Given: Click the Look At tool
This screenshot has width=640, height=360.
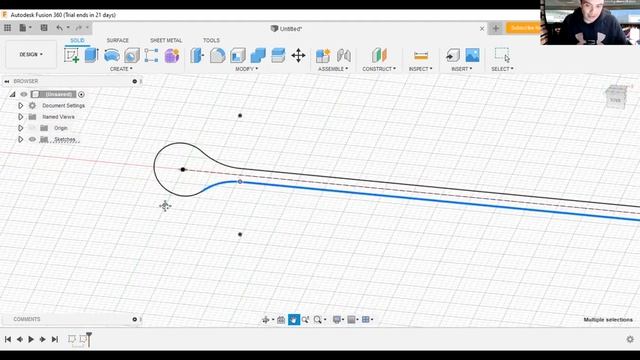Looking at the screenshot, I should pyautogui.click(x=281, y=320).
